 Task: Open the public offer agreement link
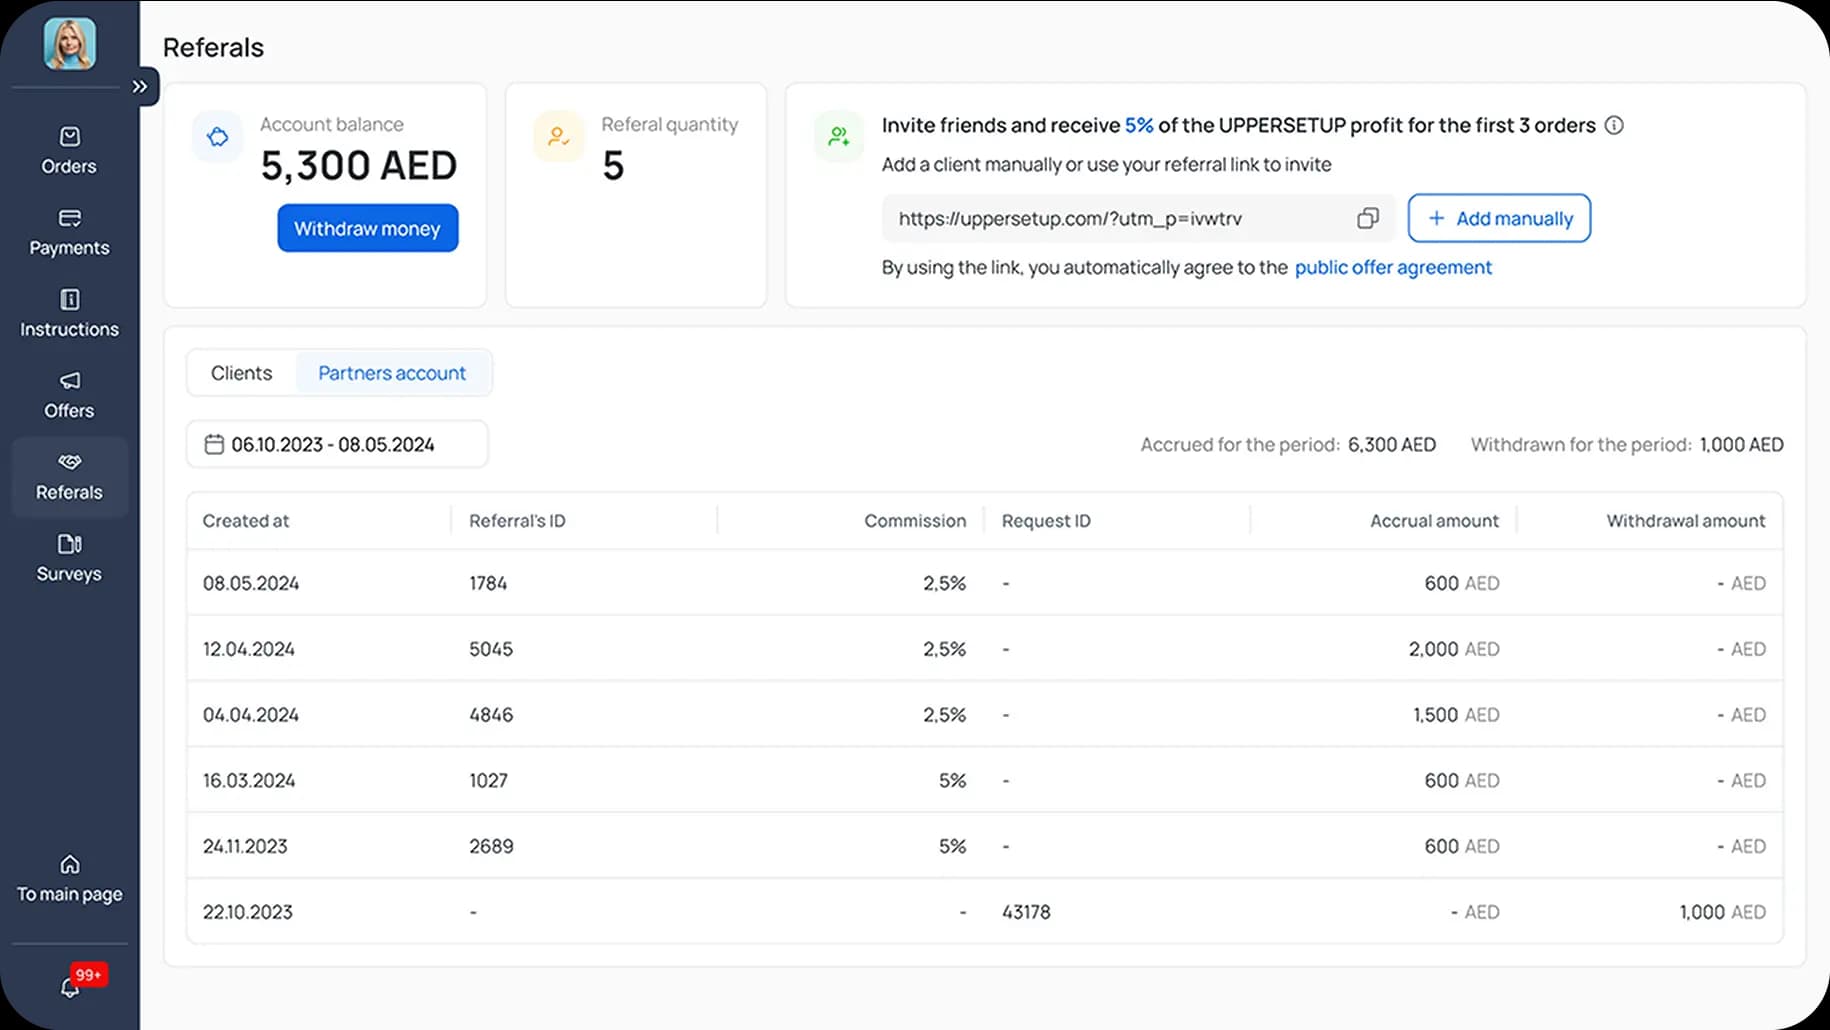coord(1392,267)
